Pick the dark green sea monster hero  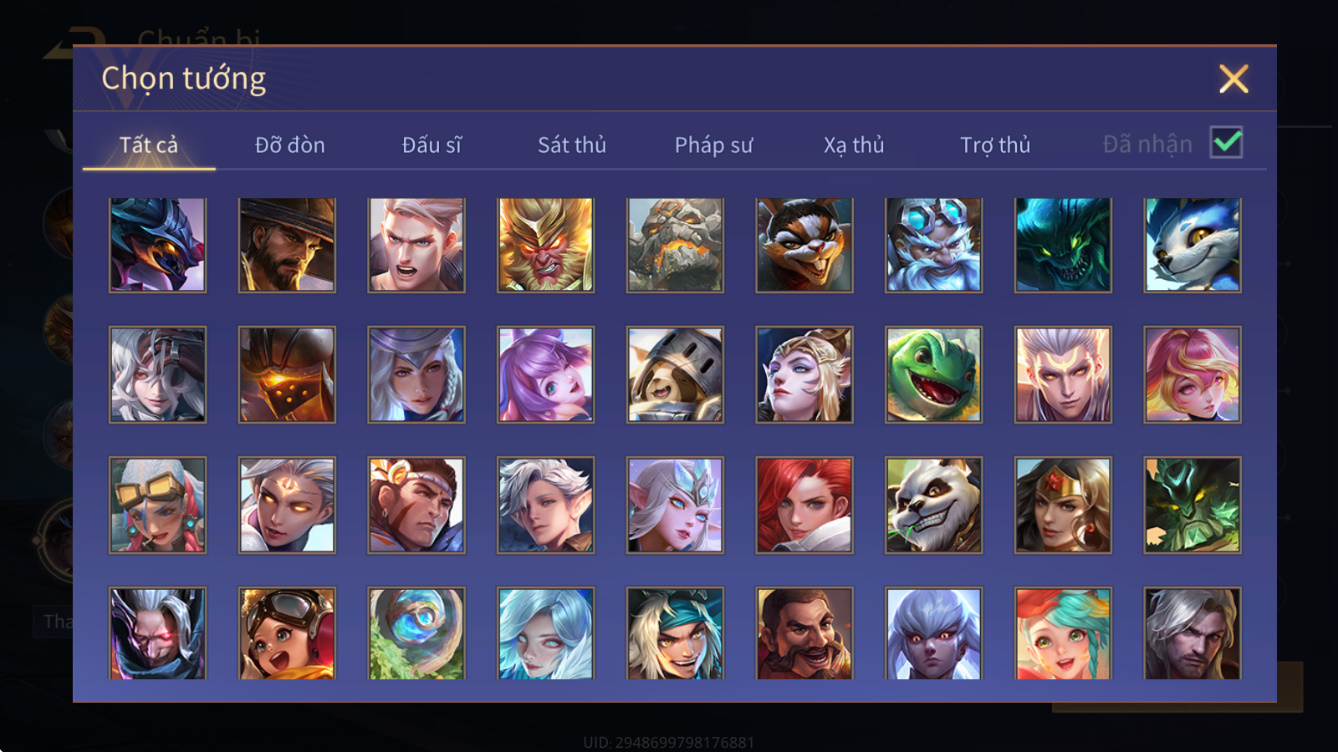(x=1063, y=245)
